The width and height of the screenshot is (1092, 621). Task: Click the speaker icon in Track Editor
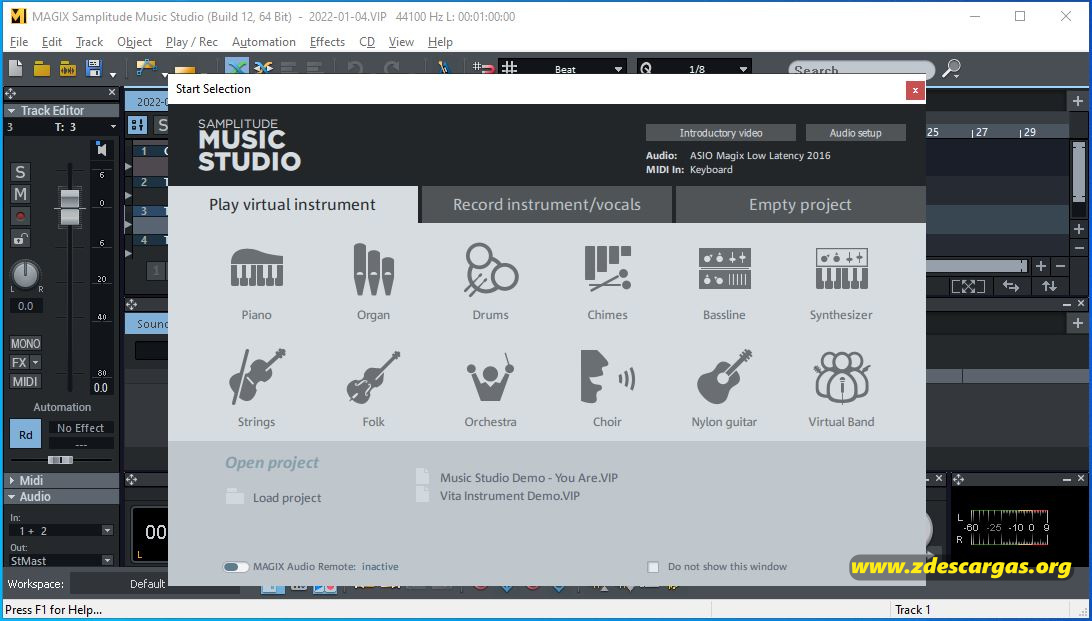coord(102,150)
